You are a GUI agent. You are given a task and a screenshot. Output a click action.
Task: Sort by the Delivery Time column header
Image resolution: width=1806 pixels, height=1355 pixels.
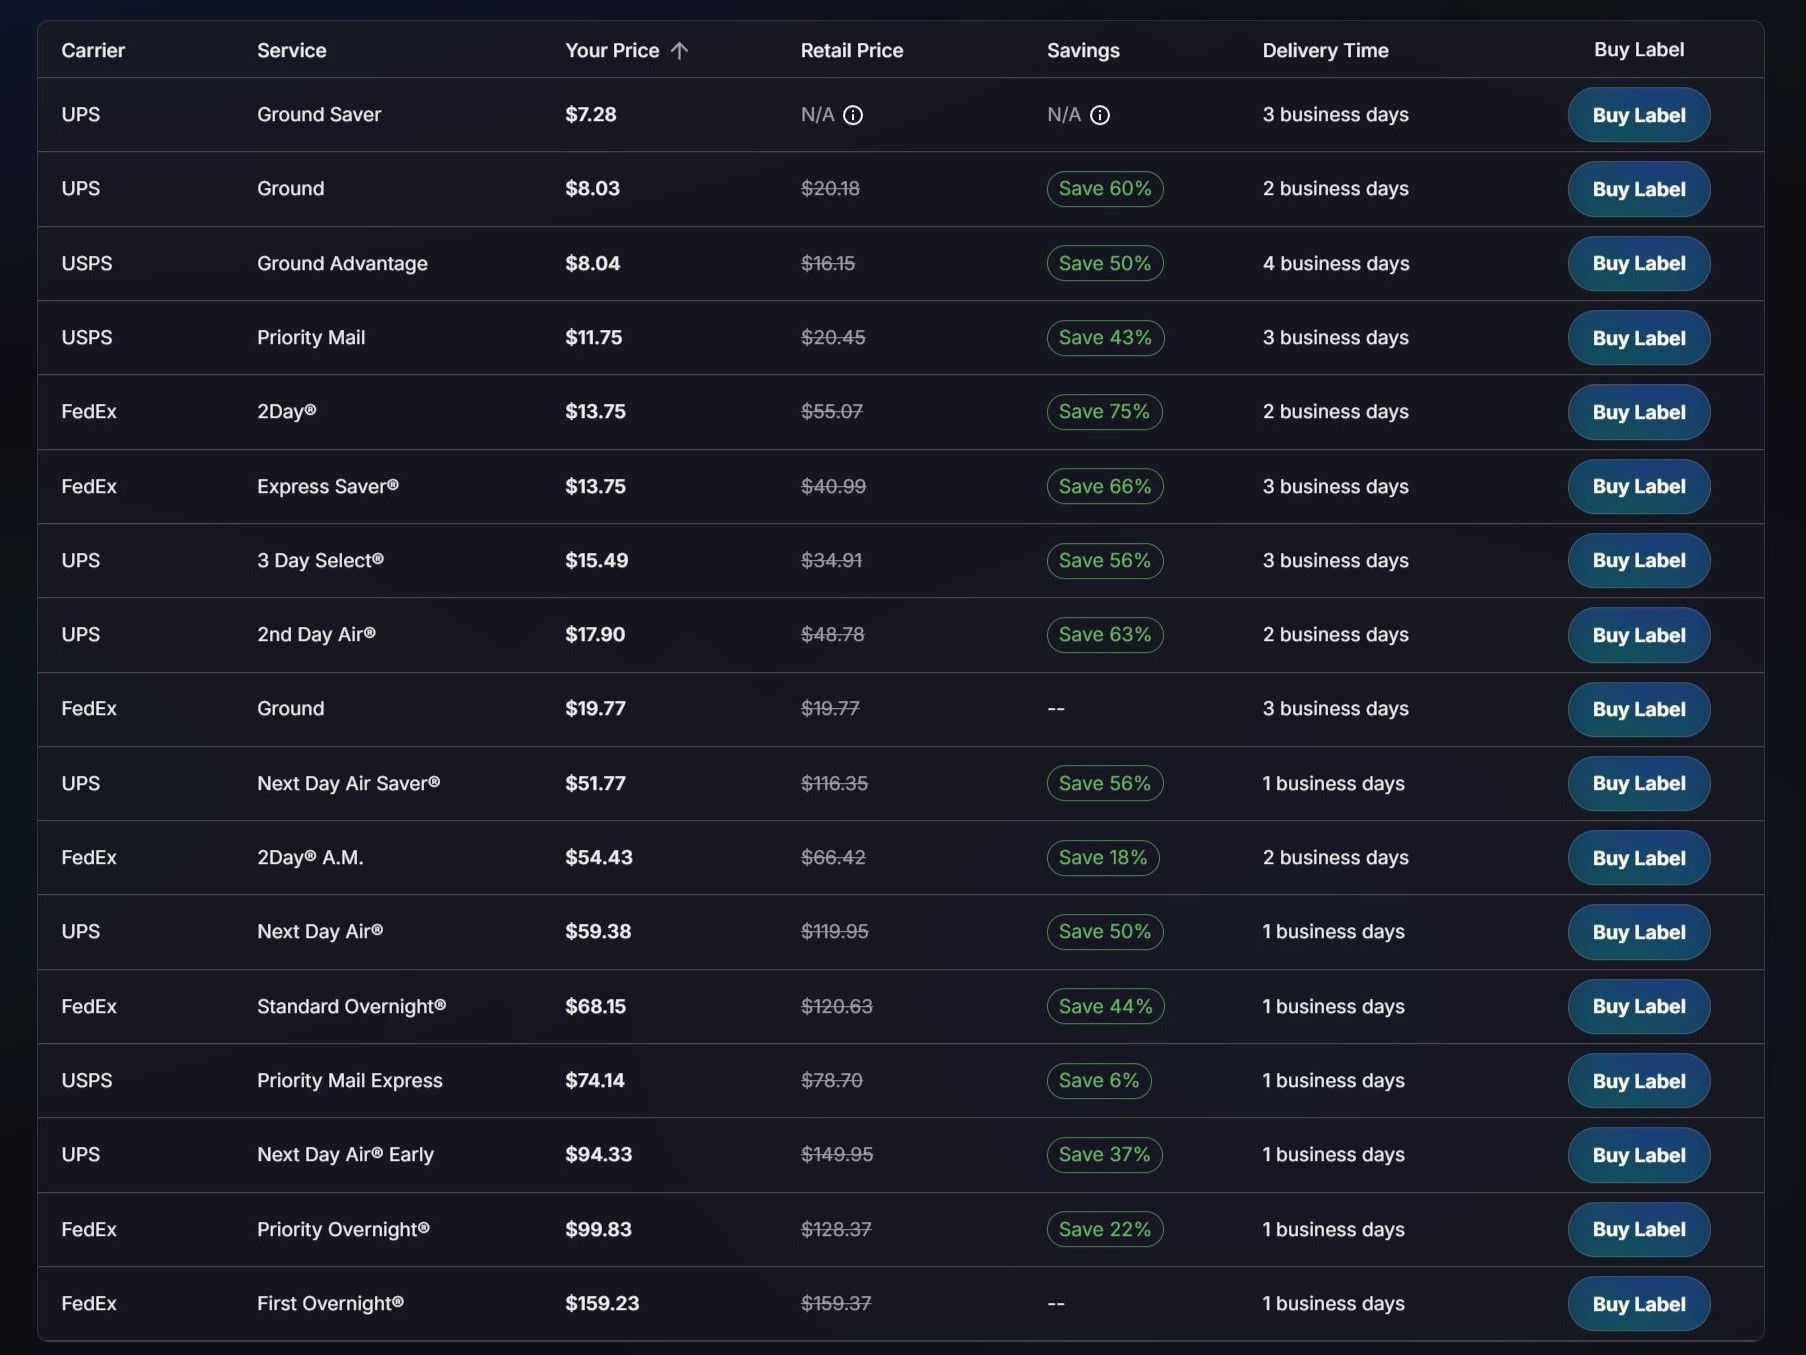tap(1325, 50)
